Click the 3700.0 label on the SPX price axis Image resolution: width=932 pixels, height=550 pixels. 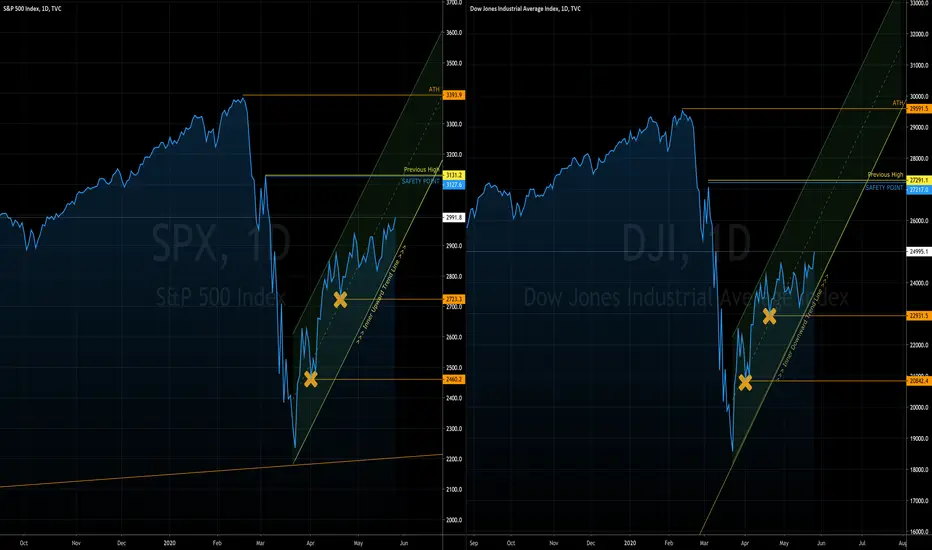[454, 2]
